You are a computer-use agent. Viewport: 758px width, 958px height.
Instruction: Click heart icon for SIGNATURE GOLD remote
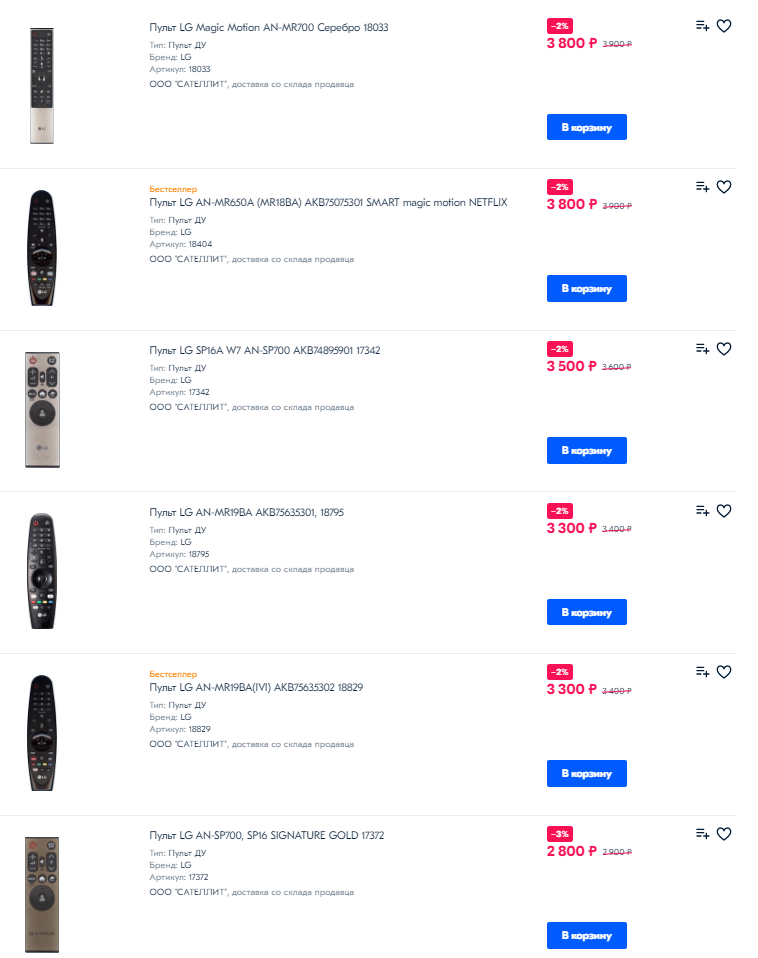[724, 833]
